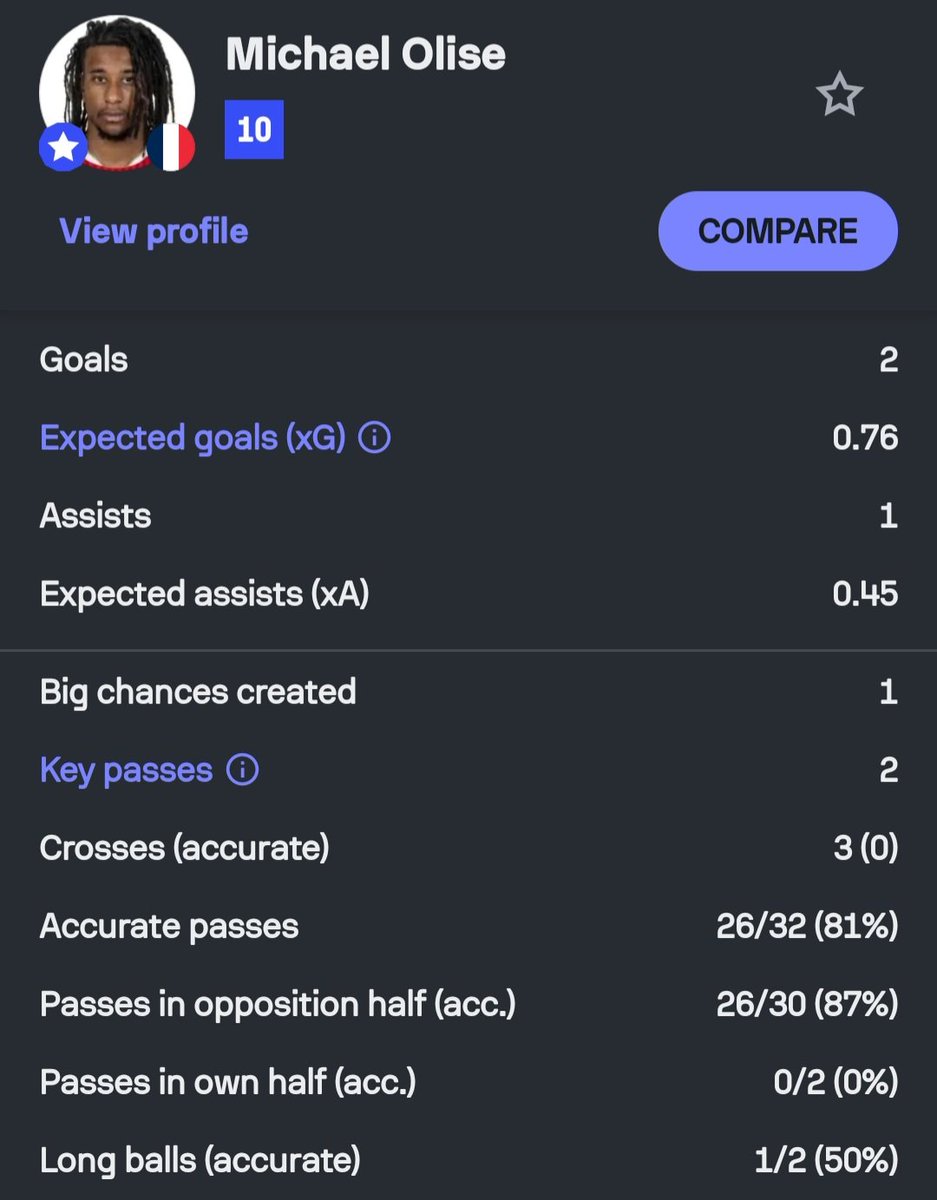Select the Long balls (accurate) row
Viewport: 937px width, 1200px height.
pos(468,1160)
